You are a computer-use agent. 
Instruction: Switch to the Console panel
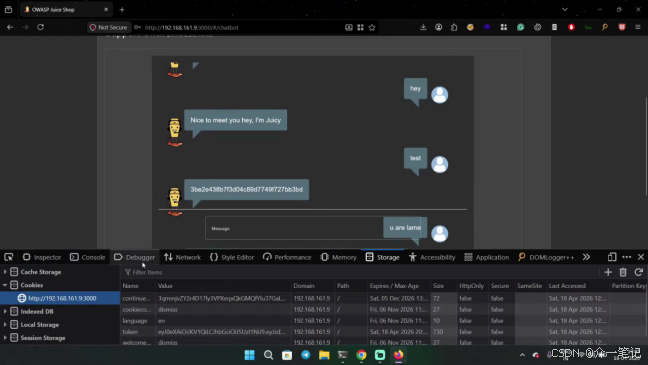88,257
